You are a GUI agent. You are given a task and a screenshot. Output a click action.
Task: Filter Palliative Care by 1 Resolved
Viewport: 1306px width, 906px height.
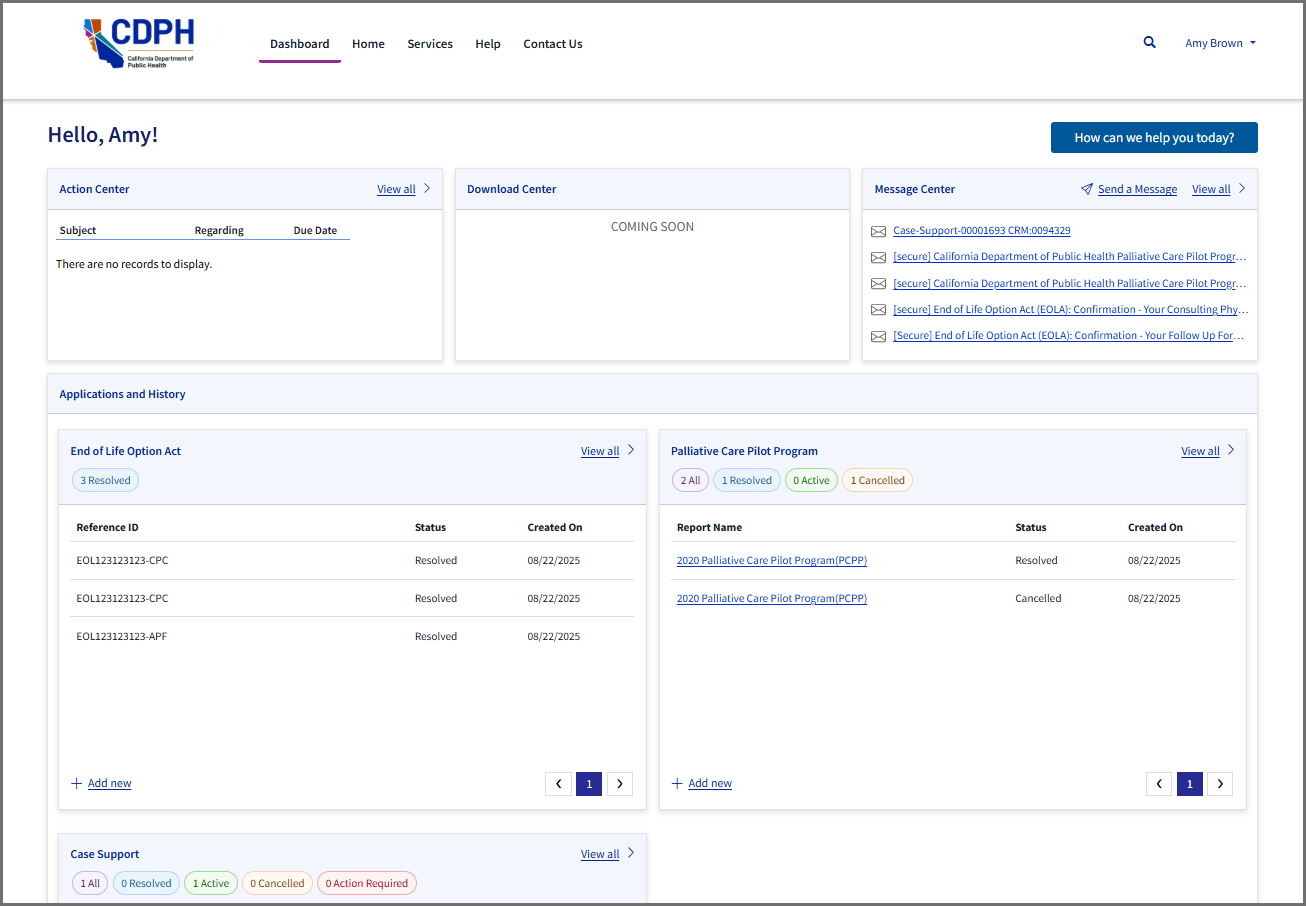[746, 480]
